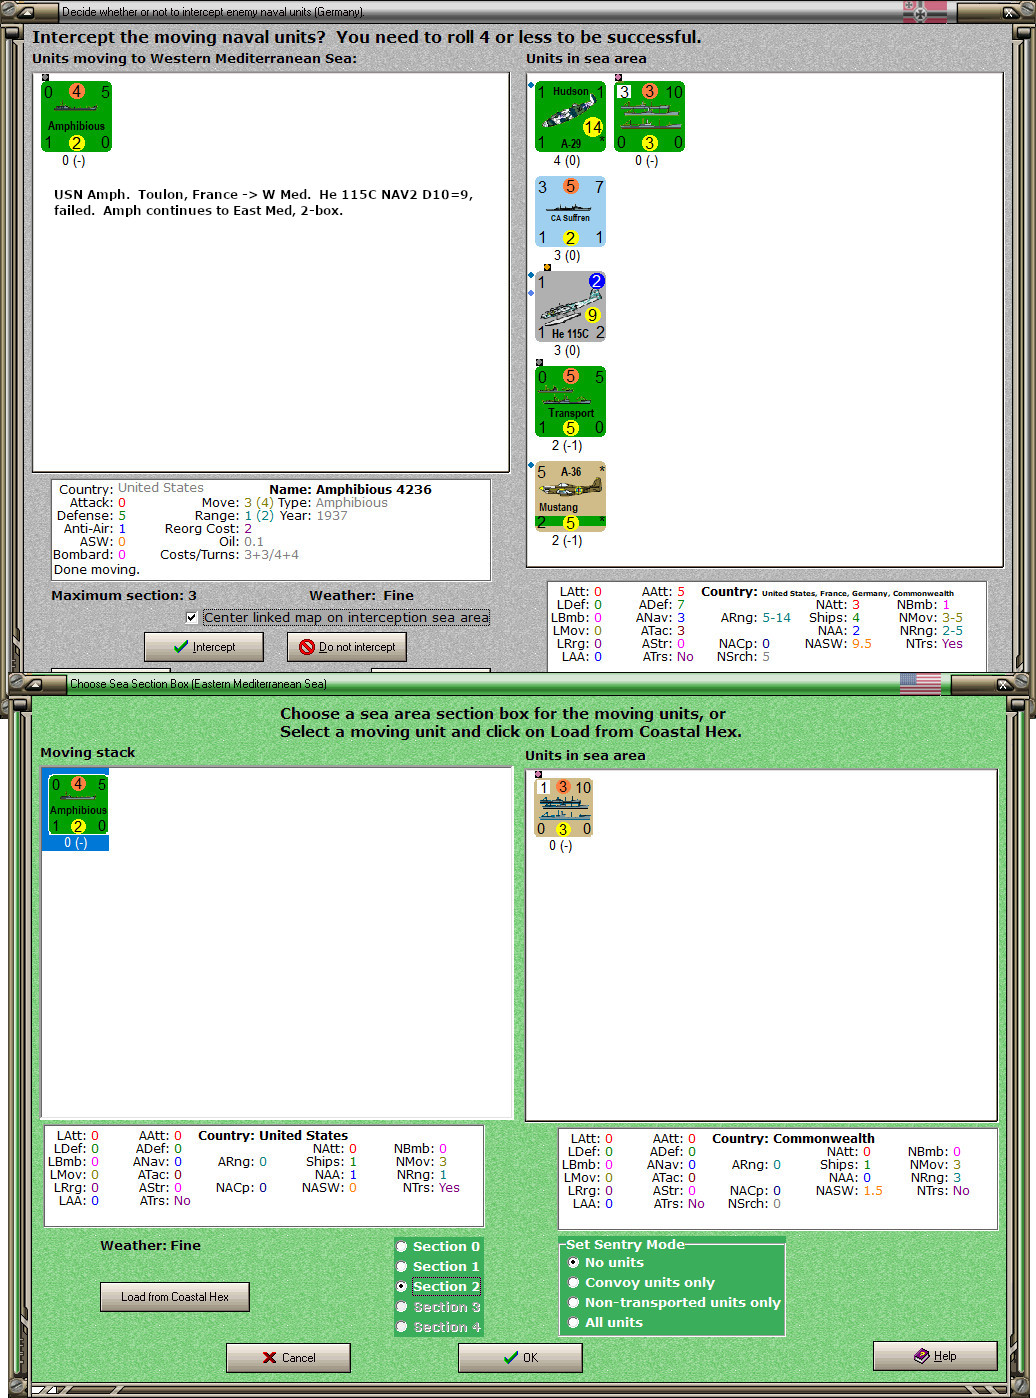Choose Convoy units only sentry mode
This screenshot has width=1036, height=1398.
point(573,1282)
